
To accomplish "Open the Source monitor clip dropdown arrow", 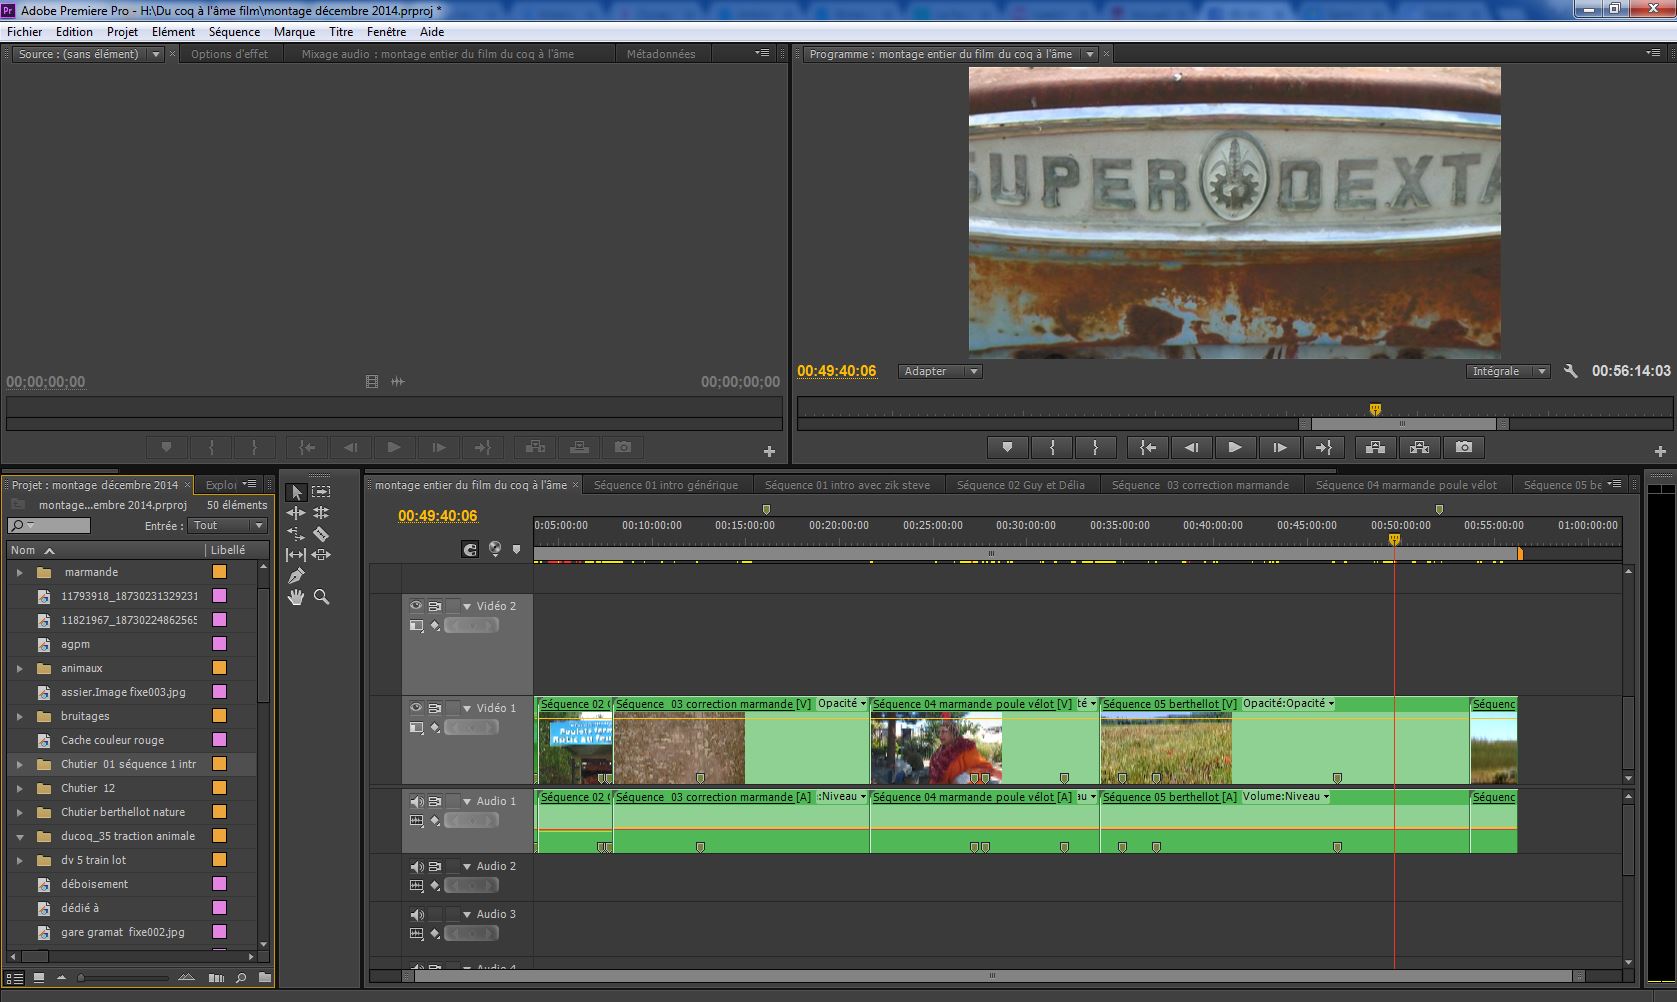I will (x=156, y=55).
